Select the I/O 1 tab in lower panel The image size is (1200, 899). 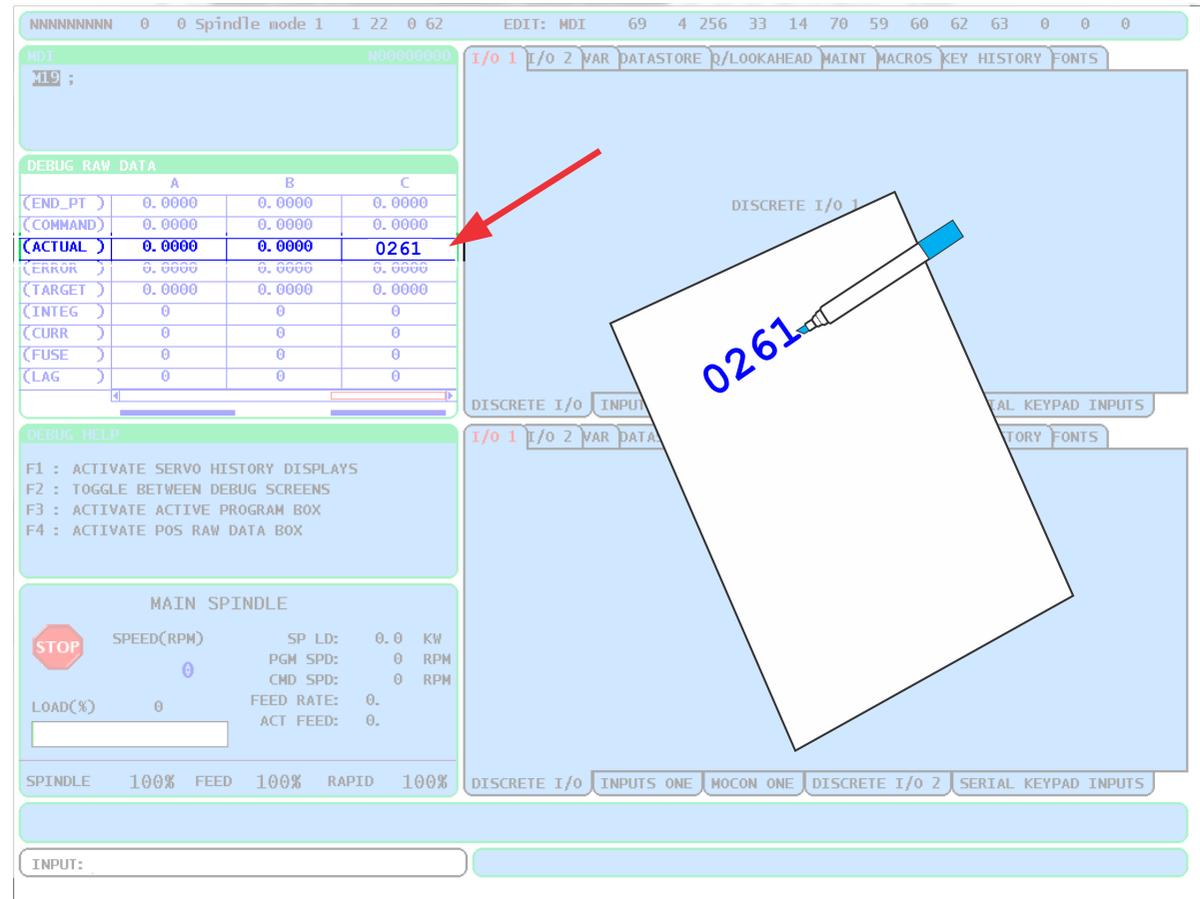495,437
